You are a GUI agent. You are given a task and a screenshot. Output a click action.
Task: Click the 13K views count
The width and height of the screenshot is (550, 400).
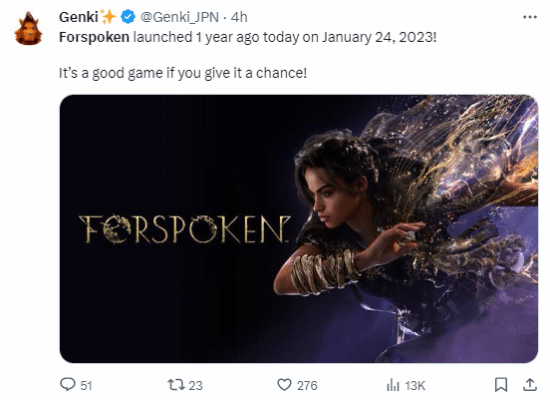[415, 386]
